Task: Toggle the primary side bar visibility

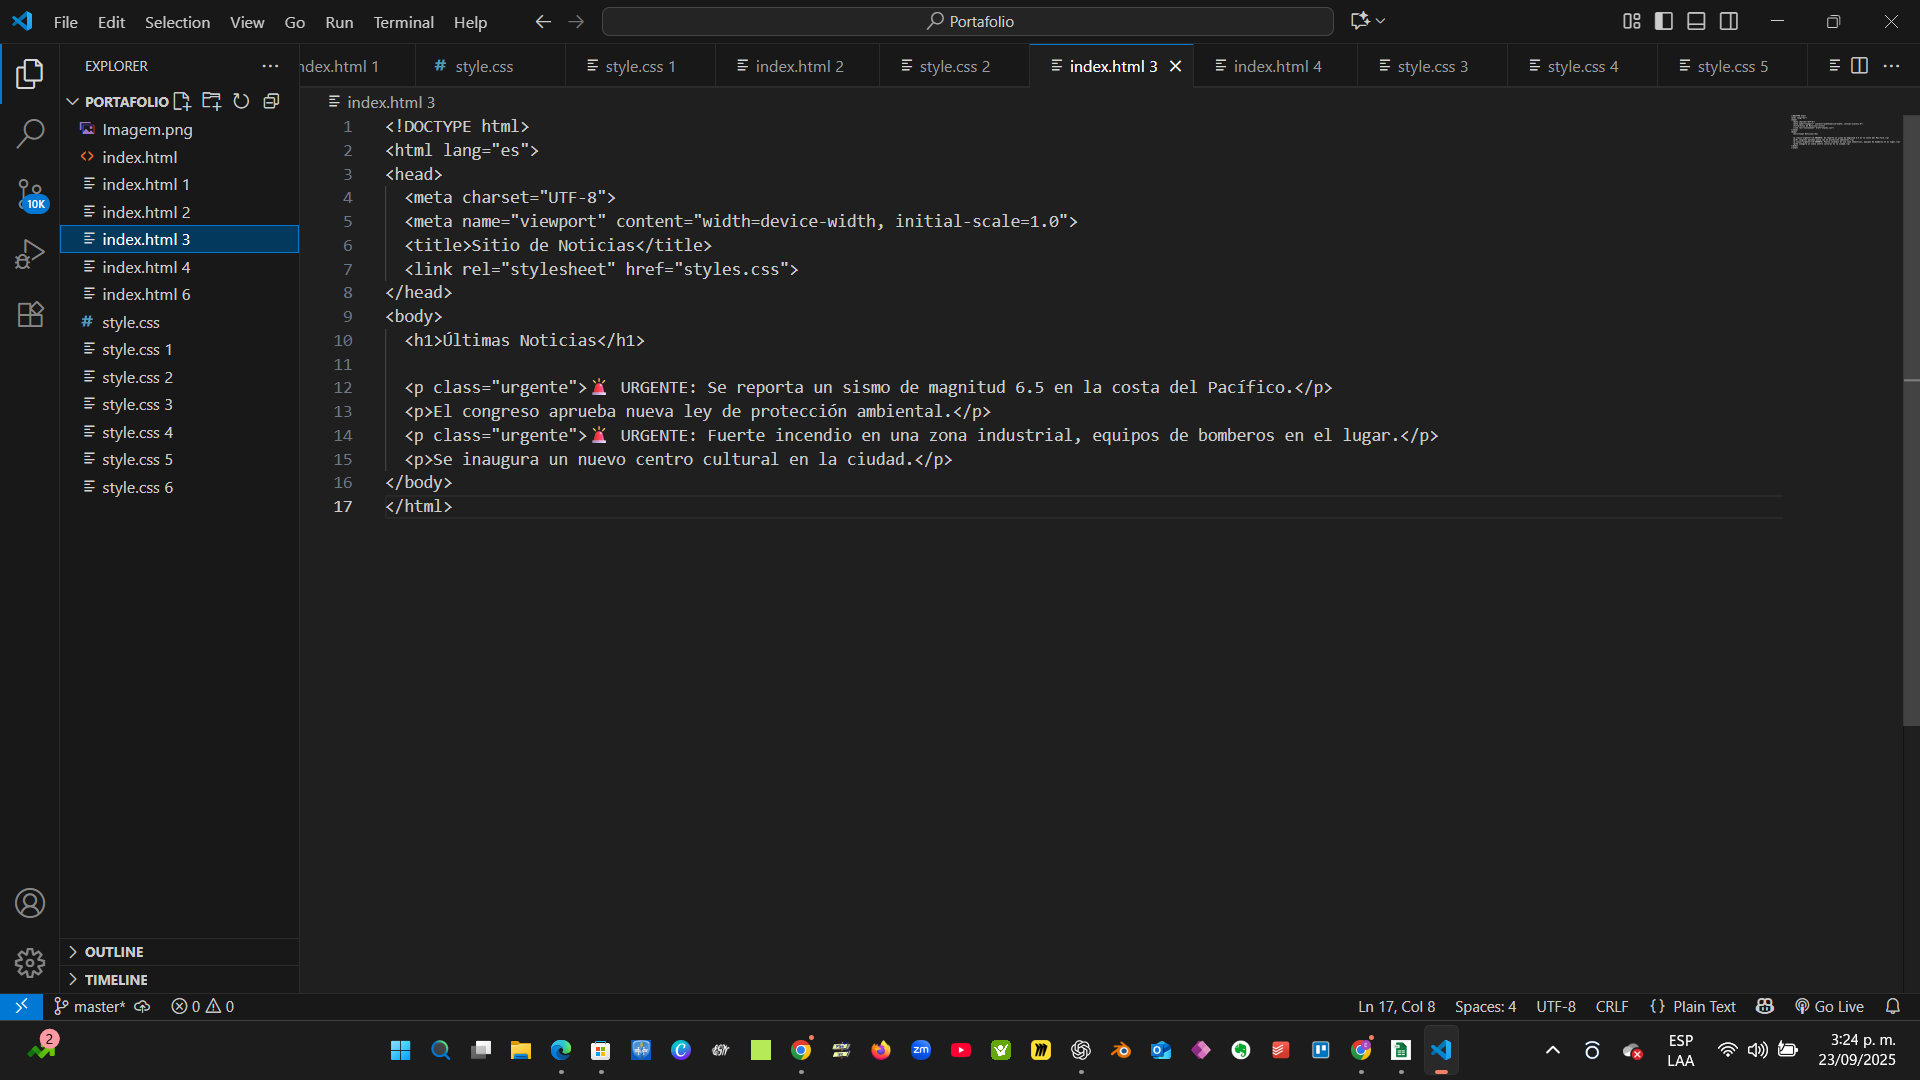Action: [x=1664, y=21]
